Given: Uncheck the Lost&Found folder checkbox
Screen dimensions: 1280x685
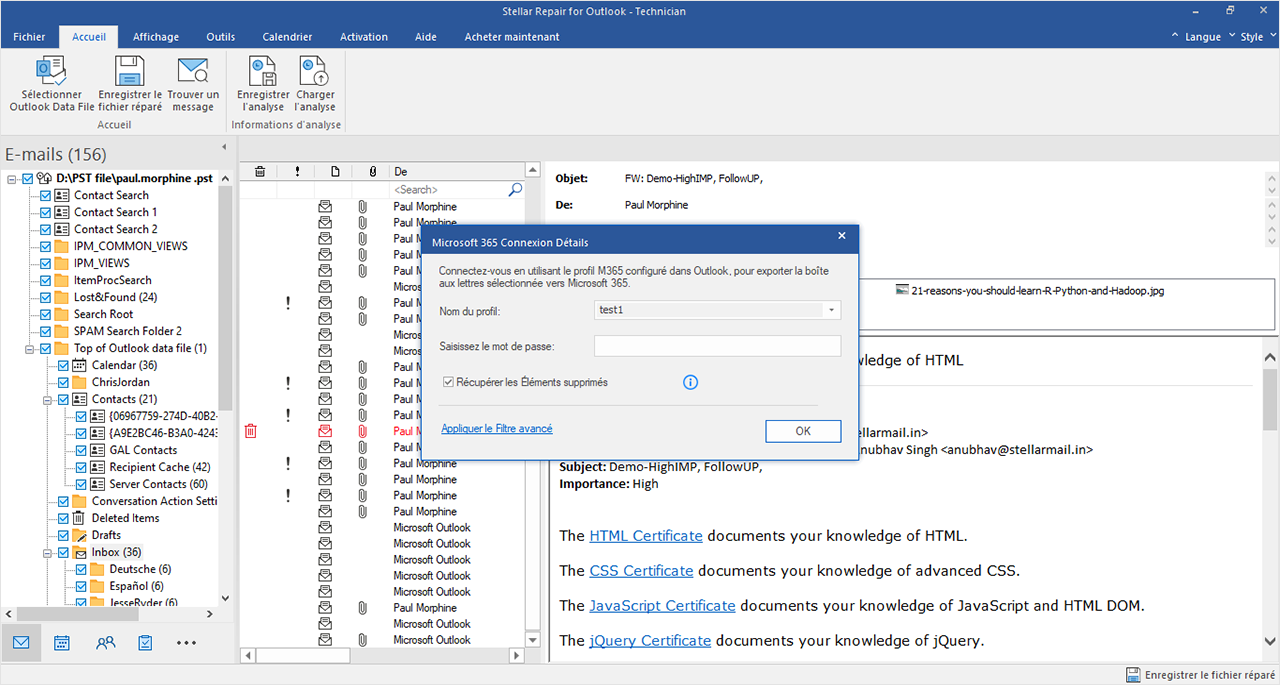Looking at the screenshot, I should (x=45, y=297).
